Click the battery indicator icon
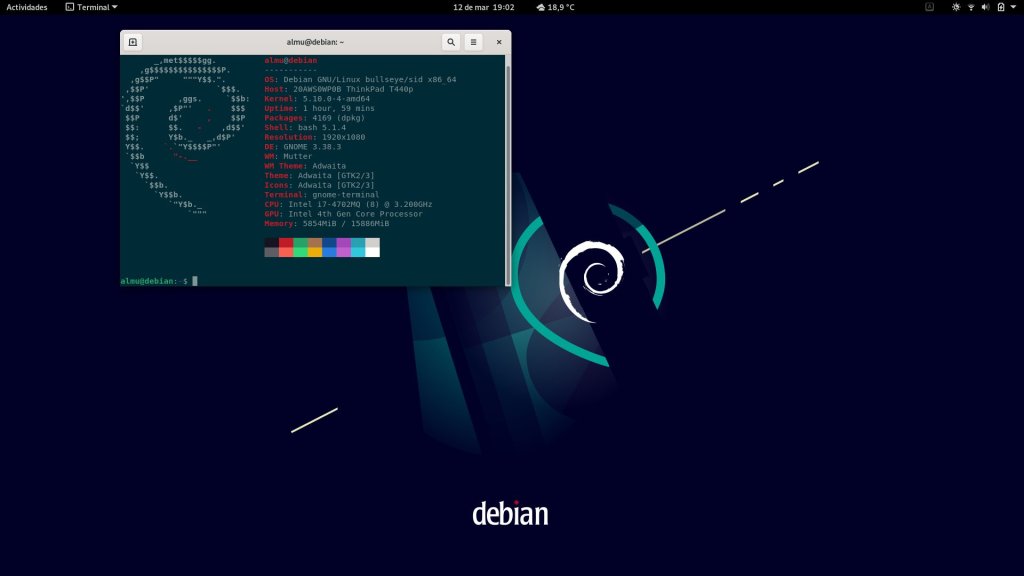This screenshot has height=576, width=1024. point(999,7)
